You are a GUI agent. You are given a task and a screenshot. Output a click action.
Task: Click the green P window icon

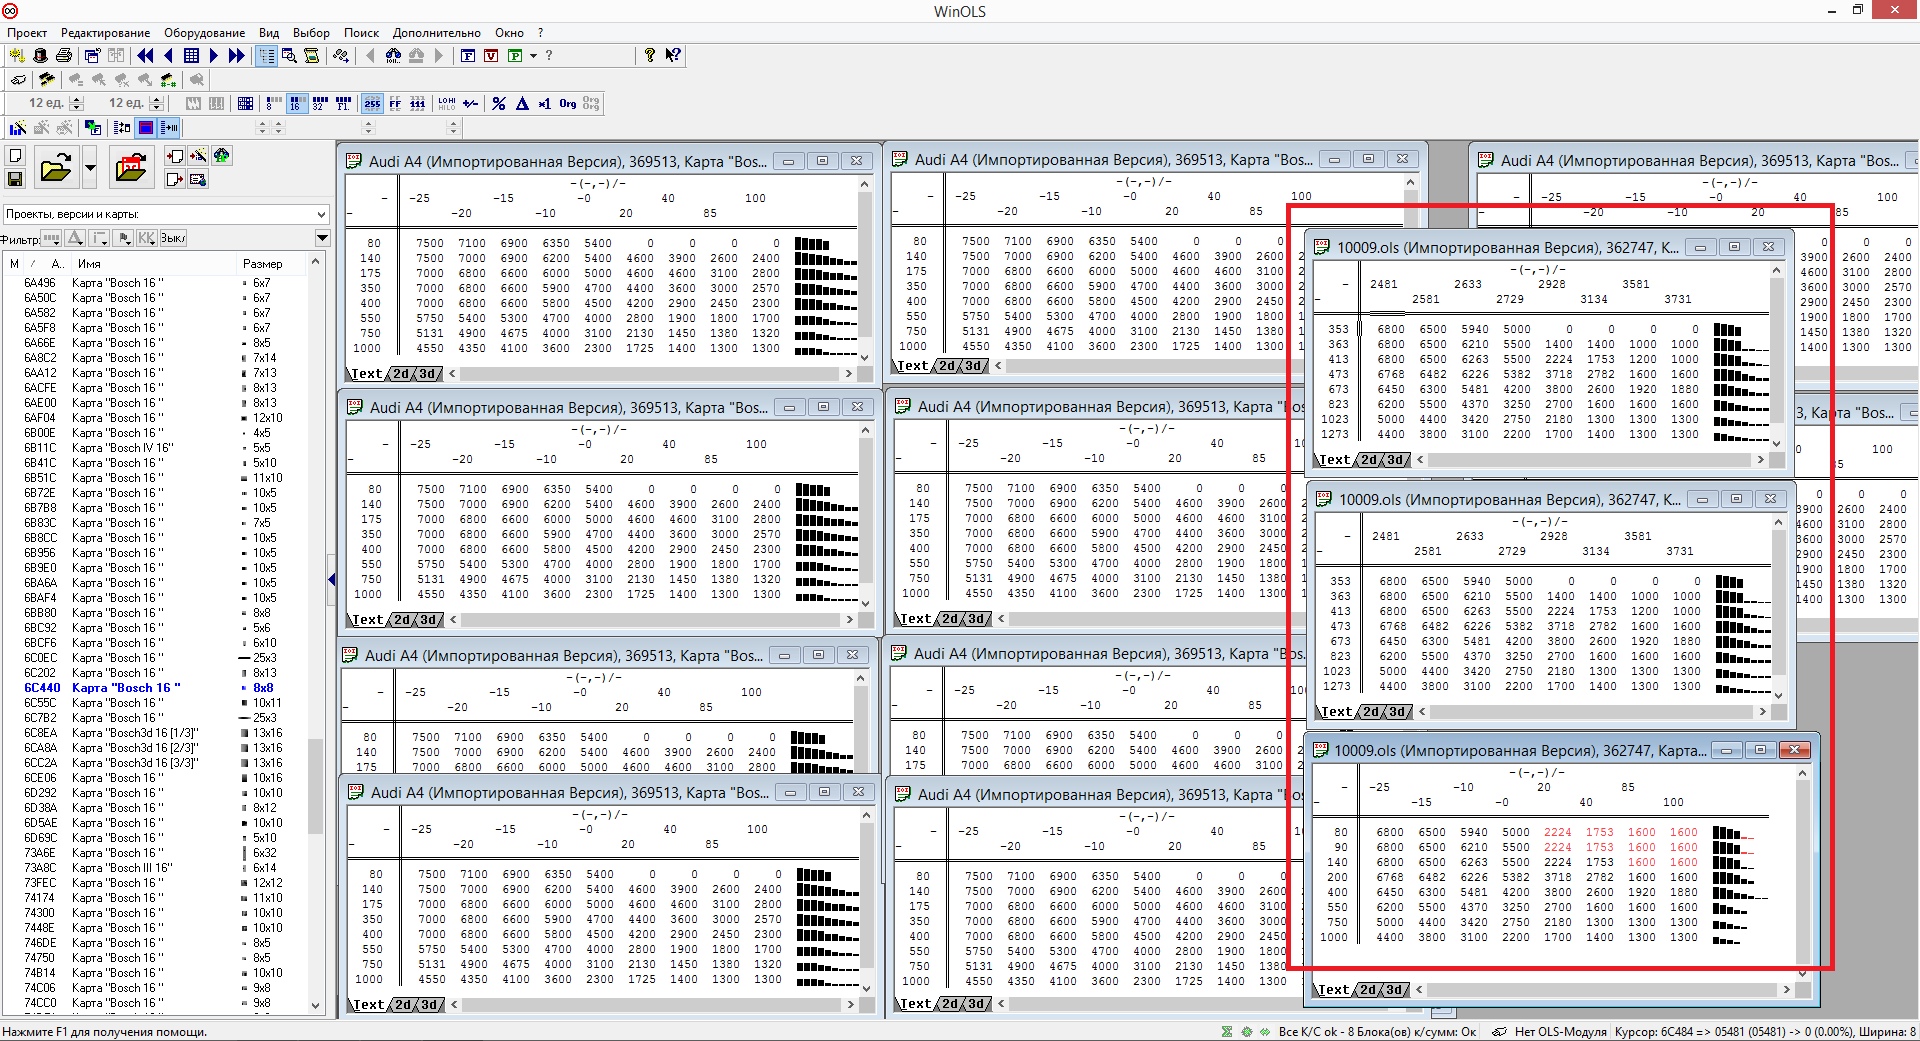514,56
